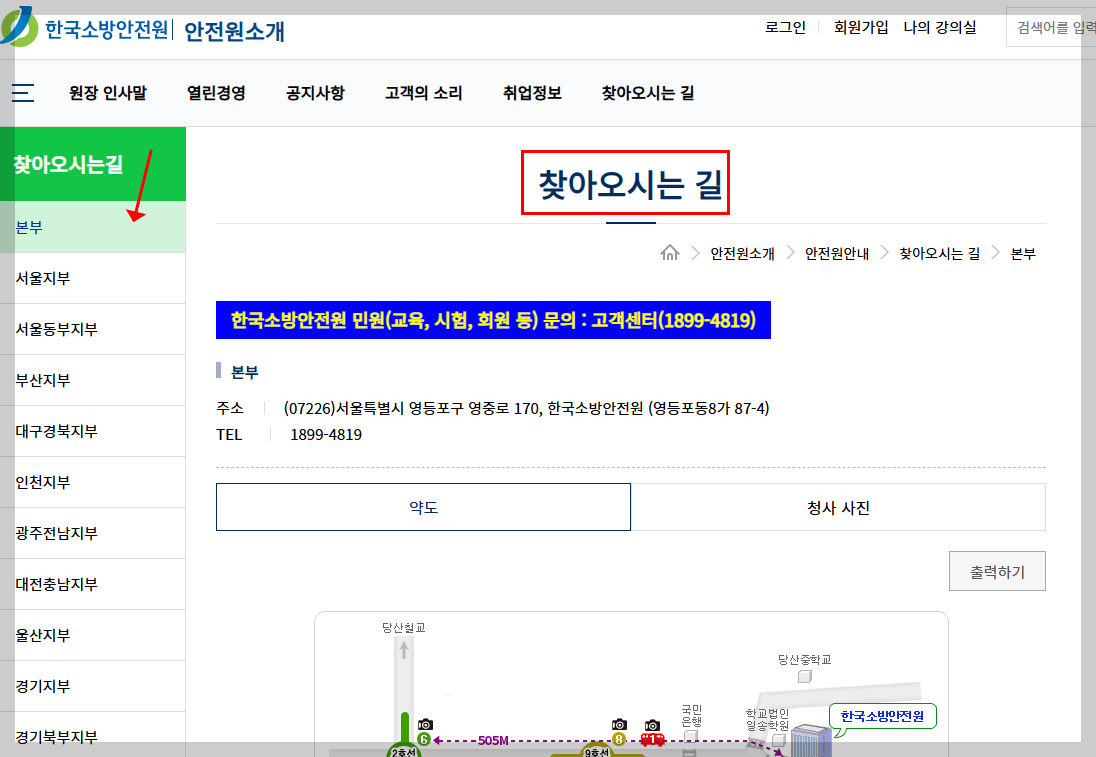Click the blue 고객센터(1899-4819) banner
The image size is (1096, 757).
(493, 320)
